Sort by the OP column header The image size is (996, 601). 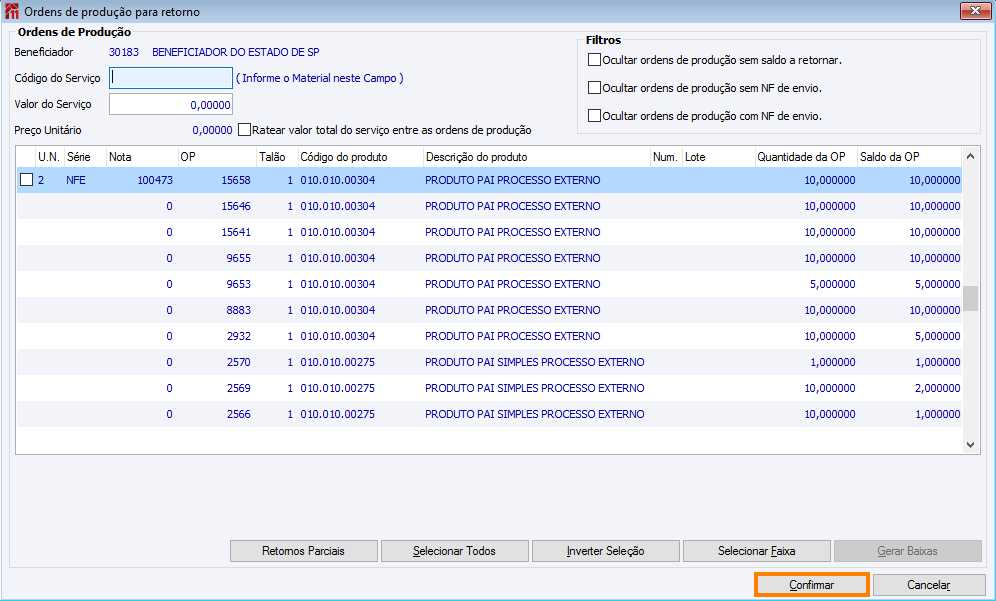coord(217,157)
